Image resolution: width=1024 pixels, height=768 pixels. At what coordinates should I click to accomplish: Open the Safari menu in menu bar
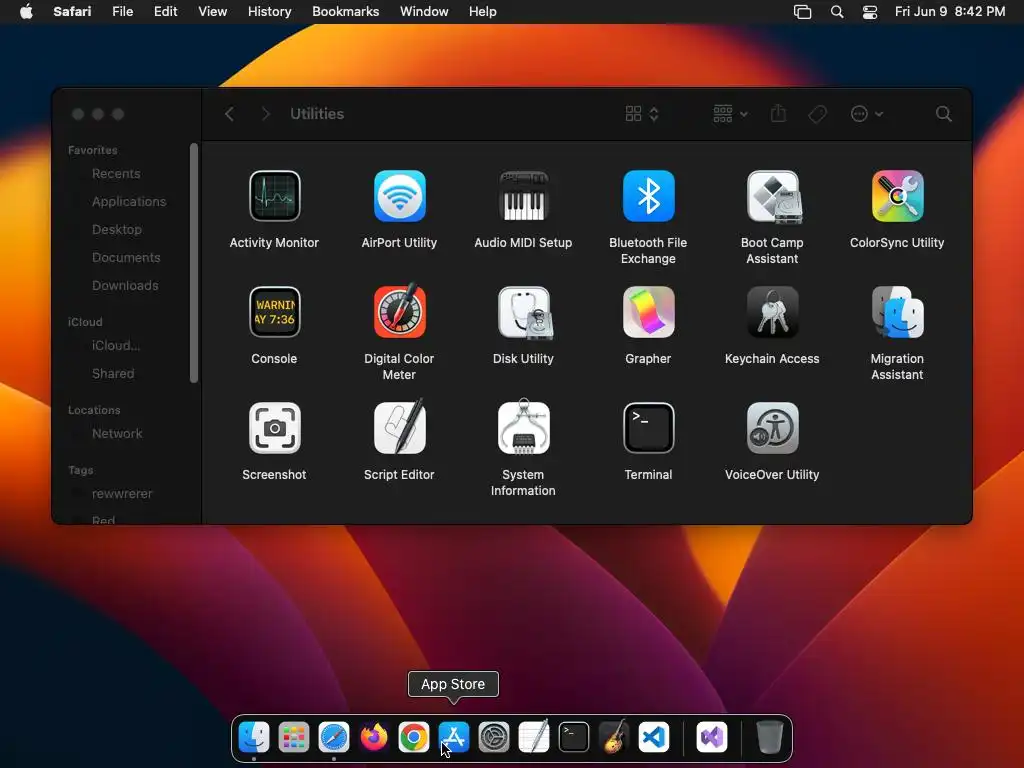pyautogui.click(x=72, y=12)
